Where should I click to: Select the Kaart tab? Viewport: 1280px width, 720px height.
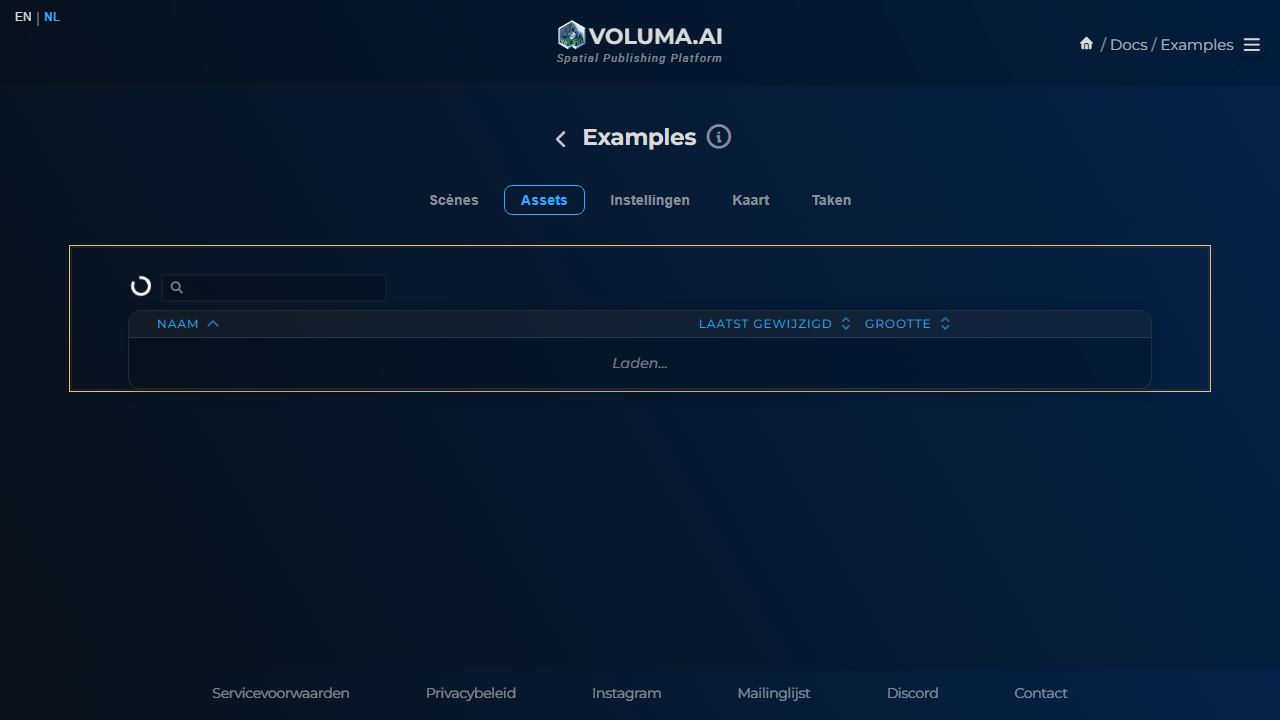(750, 200)
